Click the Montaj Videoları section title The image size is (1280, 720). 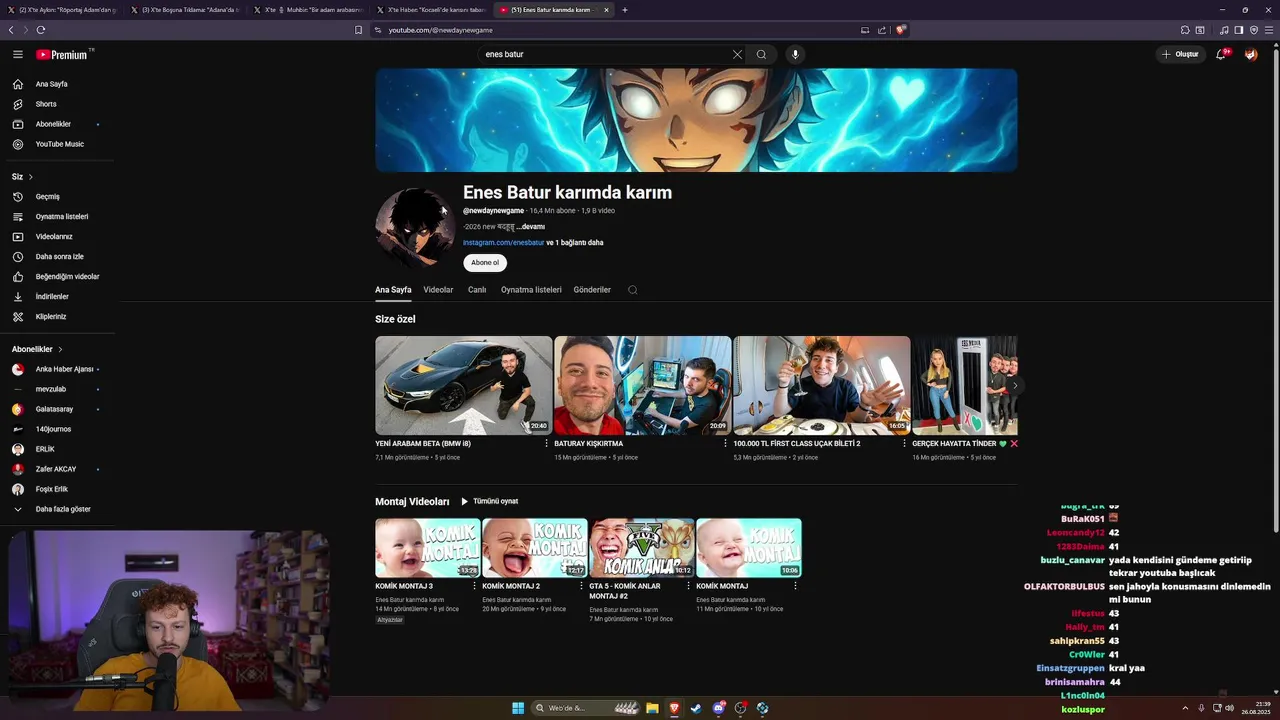412,501
